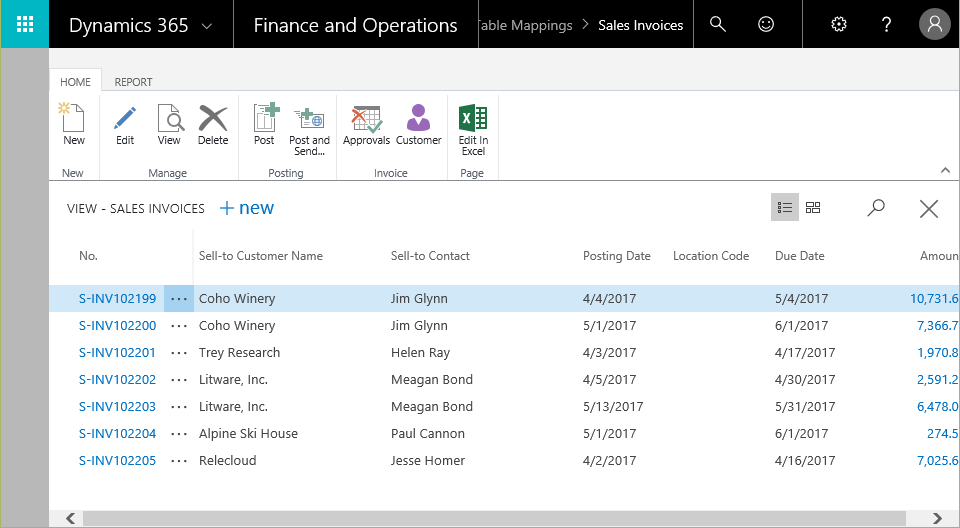Open invoice S-INV102205
This screenshot has height=528, width=960.
click(x=118, y=461)
